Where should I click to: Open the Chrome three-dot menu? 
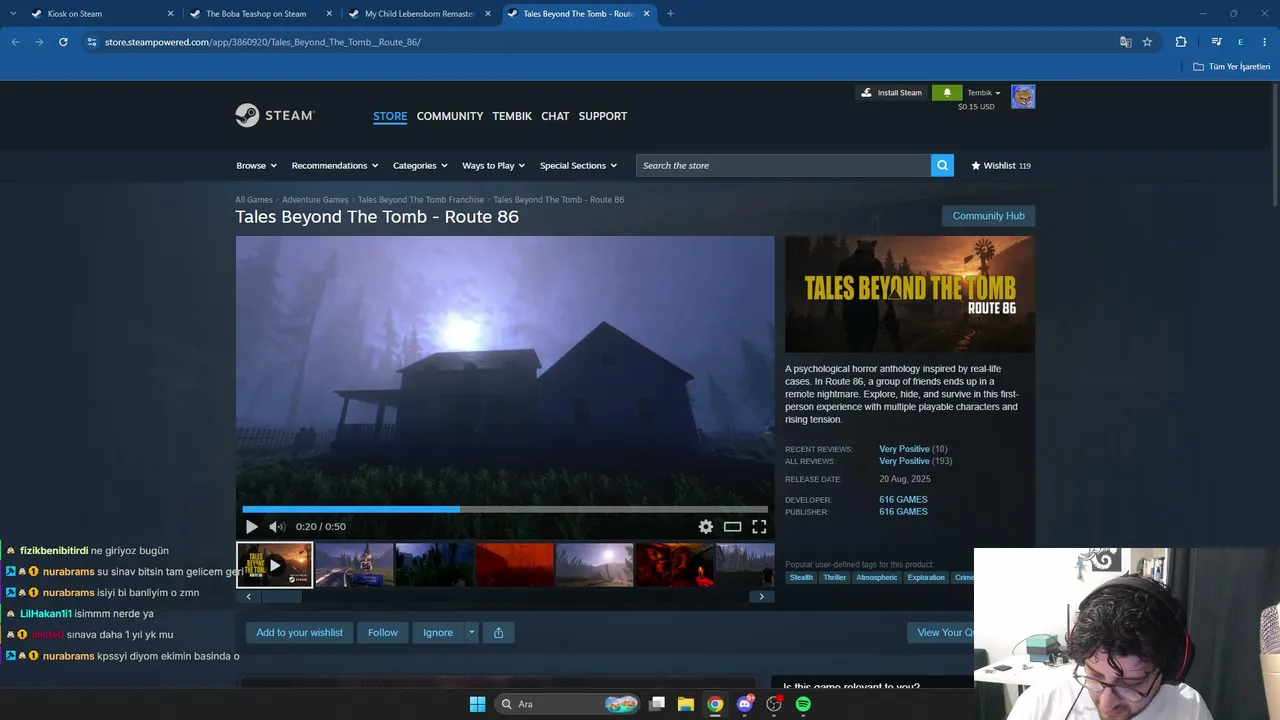1264,42
